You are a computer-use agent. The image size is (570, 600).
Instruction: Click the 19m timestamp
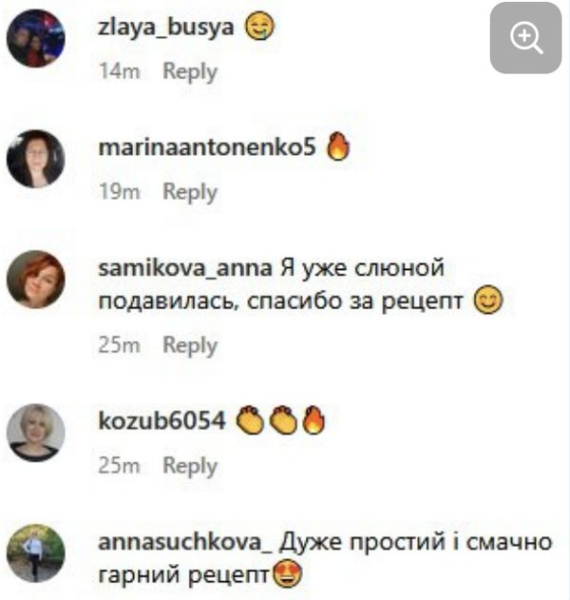tap(119, 192)
